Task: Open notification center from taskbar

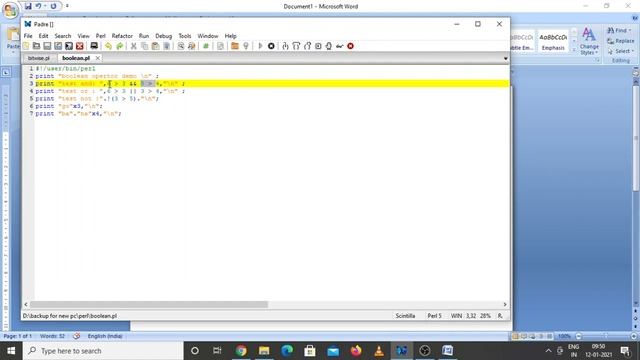Action: pyautogui.click(x=625, y=351)
